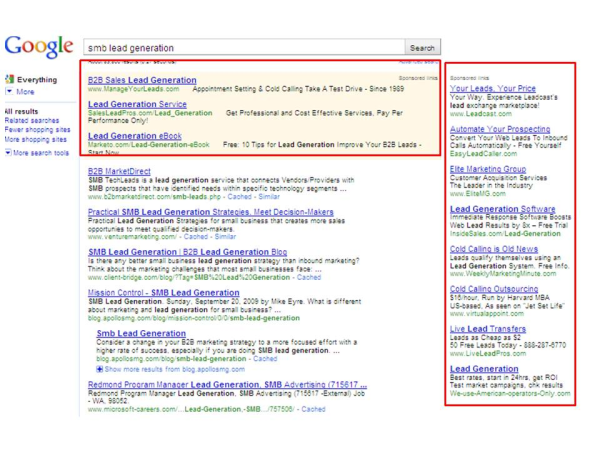Click Everything label in sidebar
Image resolution: width=600 pixels, height=450 pixels.
[37, 80]
